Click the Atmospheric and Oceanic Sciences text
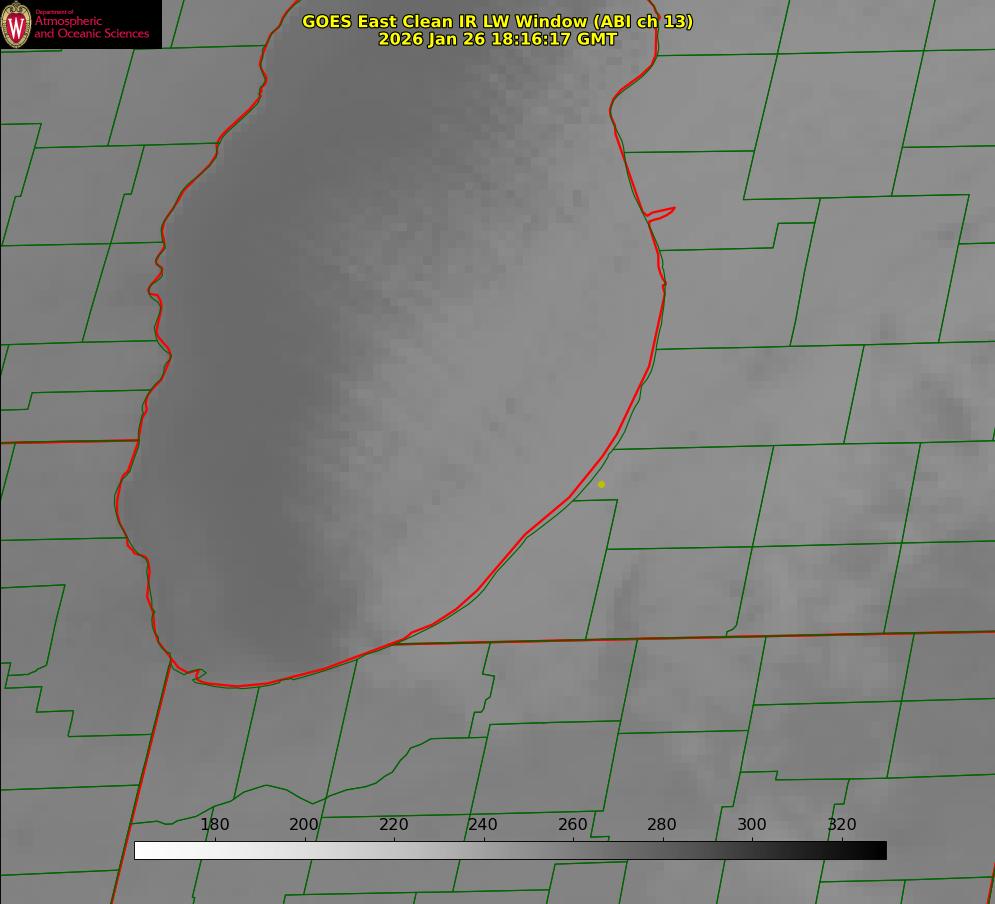Image resolution: width=995 pixels, height=904 pixels. [91, 27]
